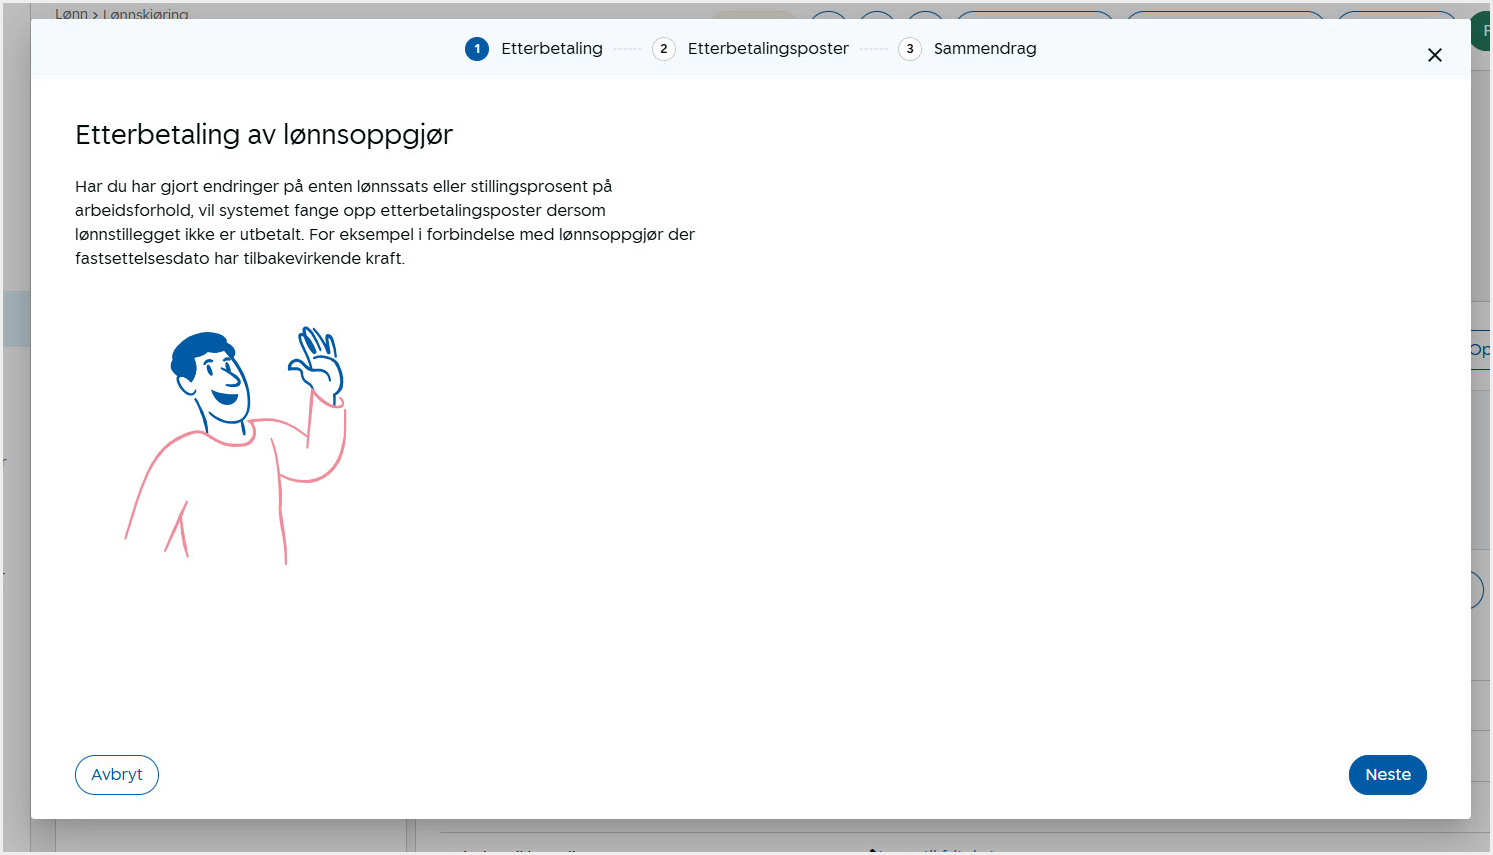This screenshot has width=1493, height=855.
Task: Click the number 1 step circle
Action: (x=477, y=49)
